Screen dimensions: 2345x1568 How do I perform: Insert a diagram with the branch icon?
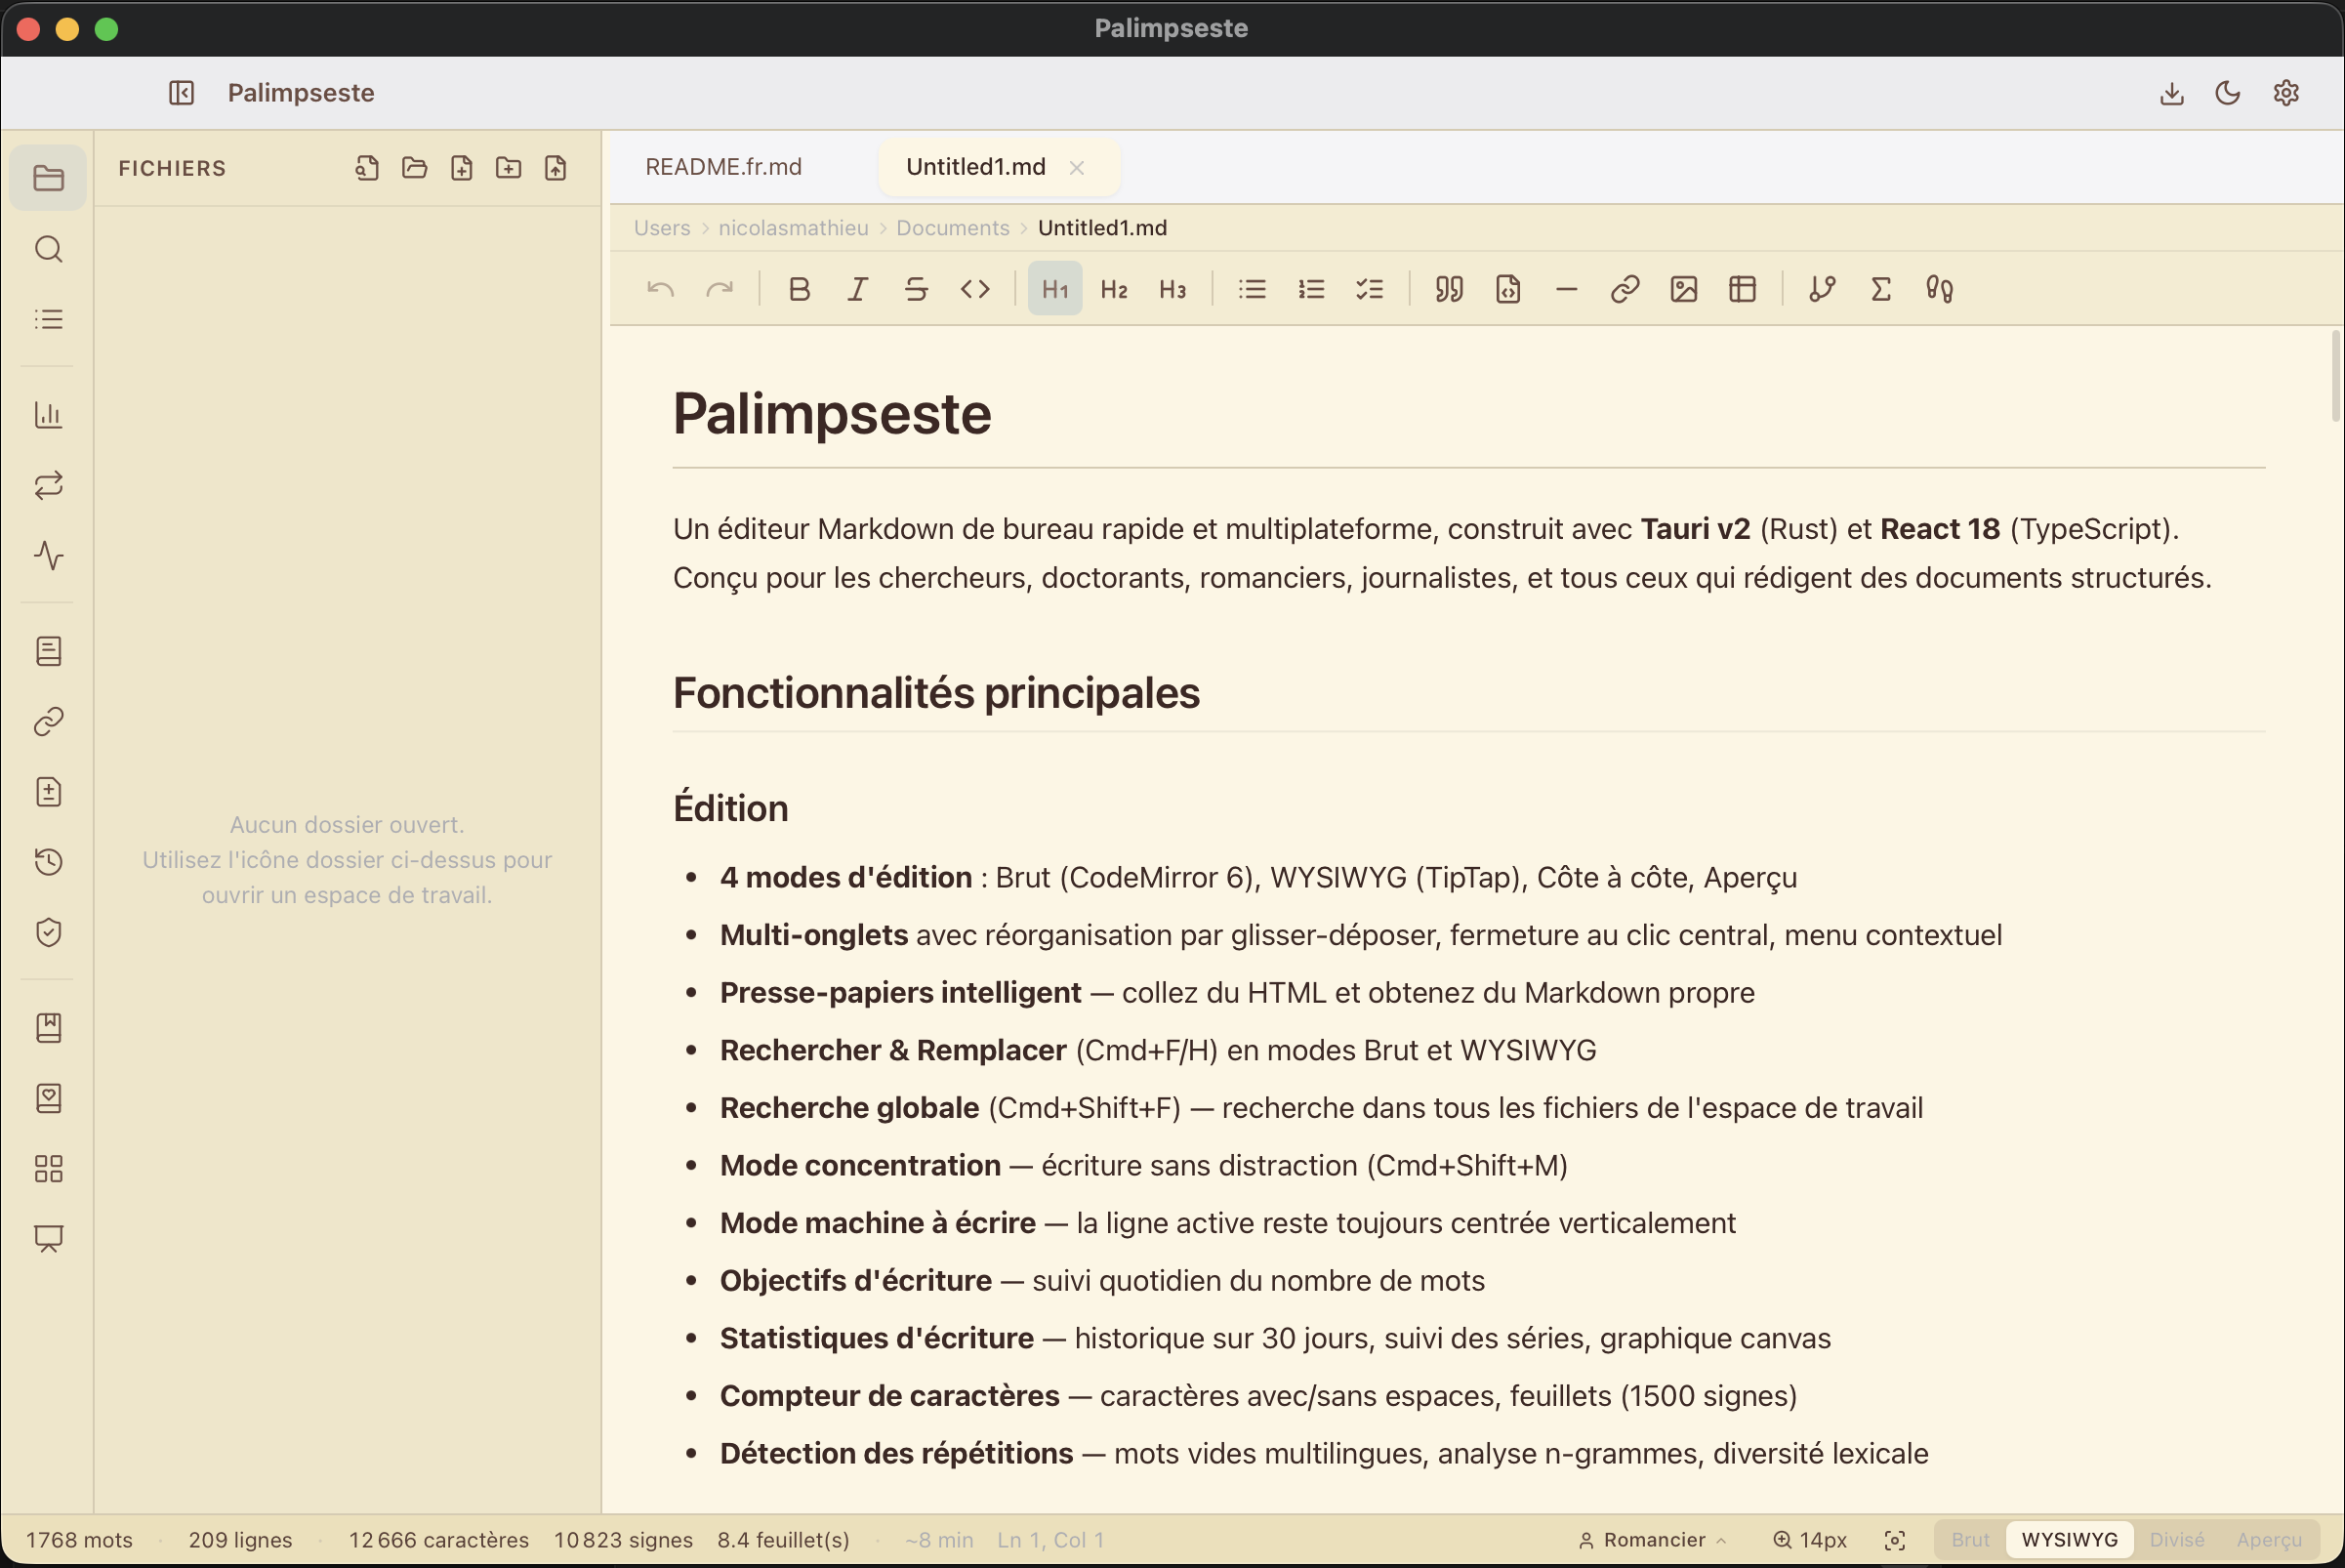pos(1821,289)
